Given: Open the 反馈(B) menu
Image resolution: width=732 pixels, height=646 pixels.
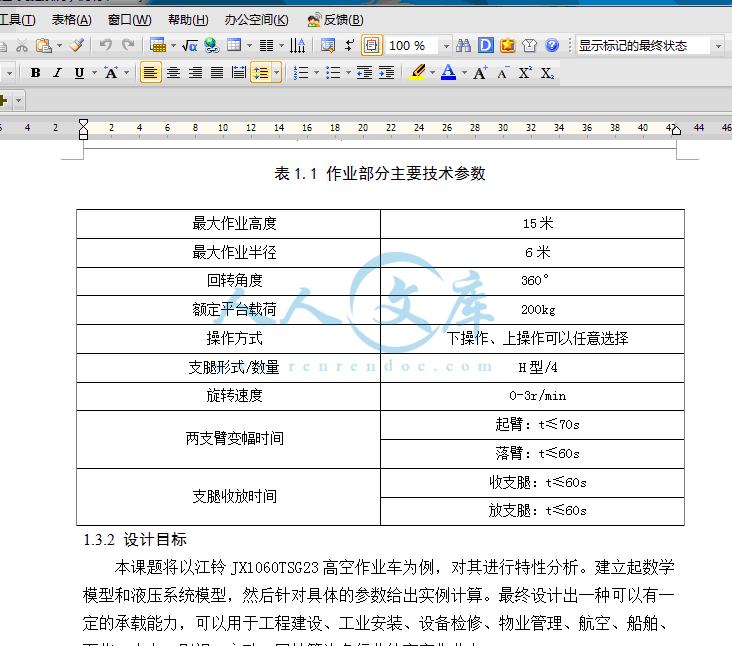Looking at the screenshot, I should tap(335, 20).
